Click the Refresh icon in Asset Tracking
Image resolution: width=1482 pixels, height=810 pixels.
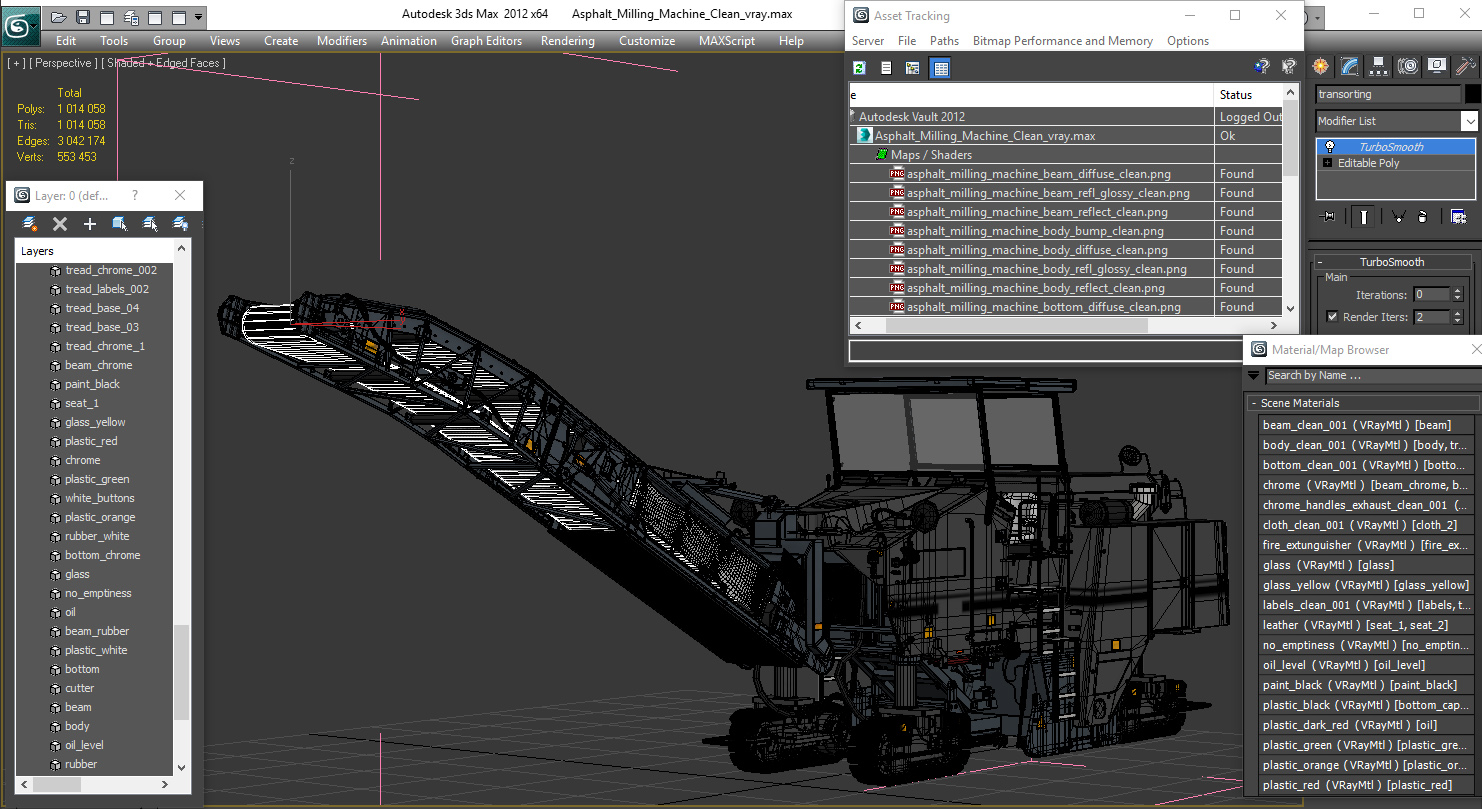(x=859, y=67)
